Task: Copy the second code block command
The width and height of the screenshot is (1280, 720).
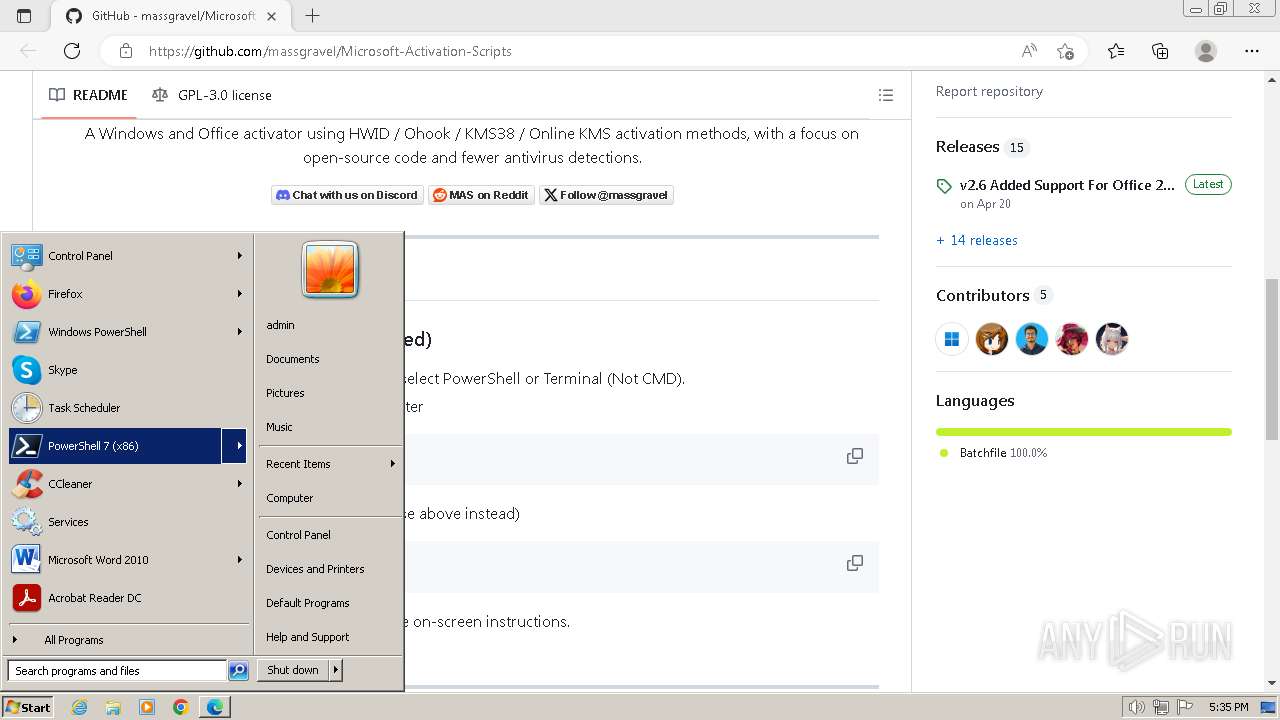Action: pyautogui.click(x=855, y=563)
